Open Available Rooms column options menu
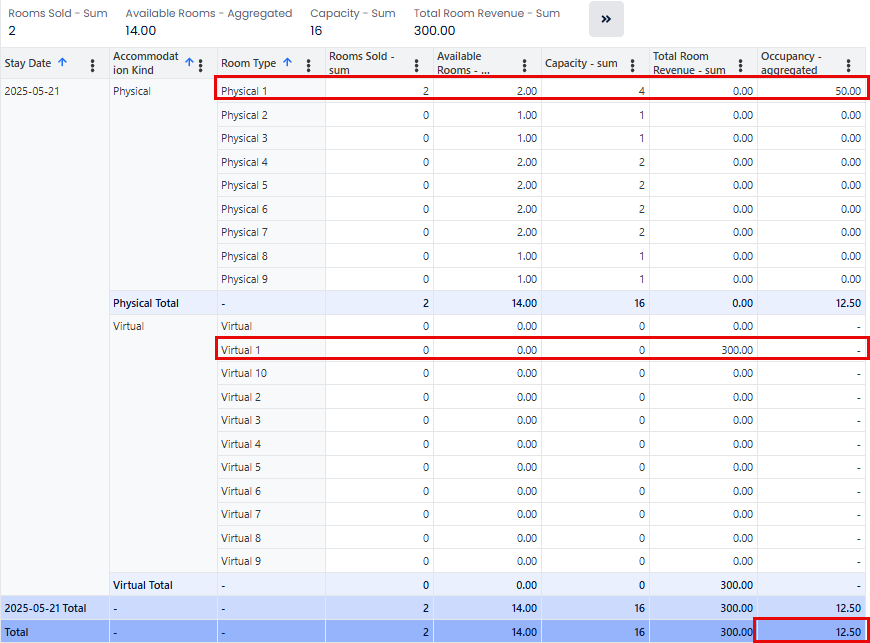Viewport: 870px width, 643px height. (525, 64)
